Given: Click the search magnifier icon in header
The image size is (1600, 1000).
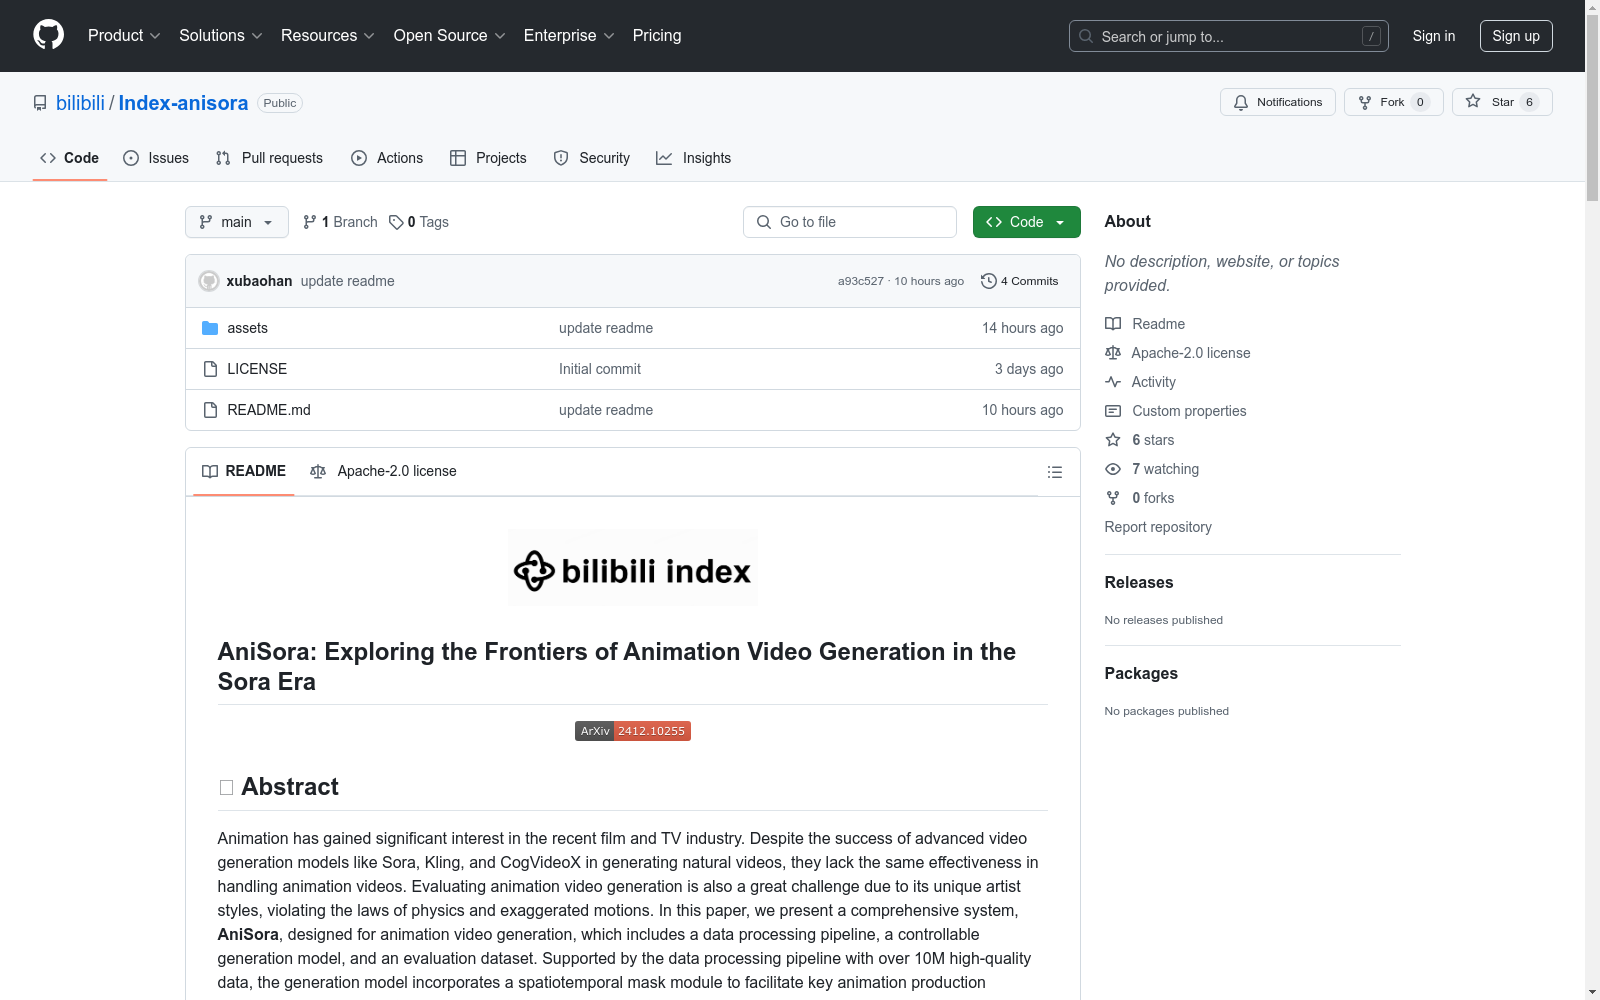Looking at the screenshot, I should coord(1086,36).
